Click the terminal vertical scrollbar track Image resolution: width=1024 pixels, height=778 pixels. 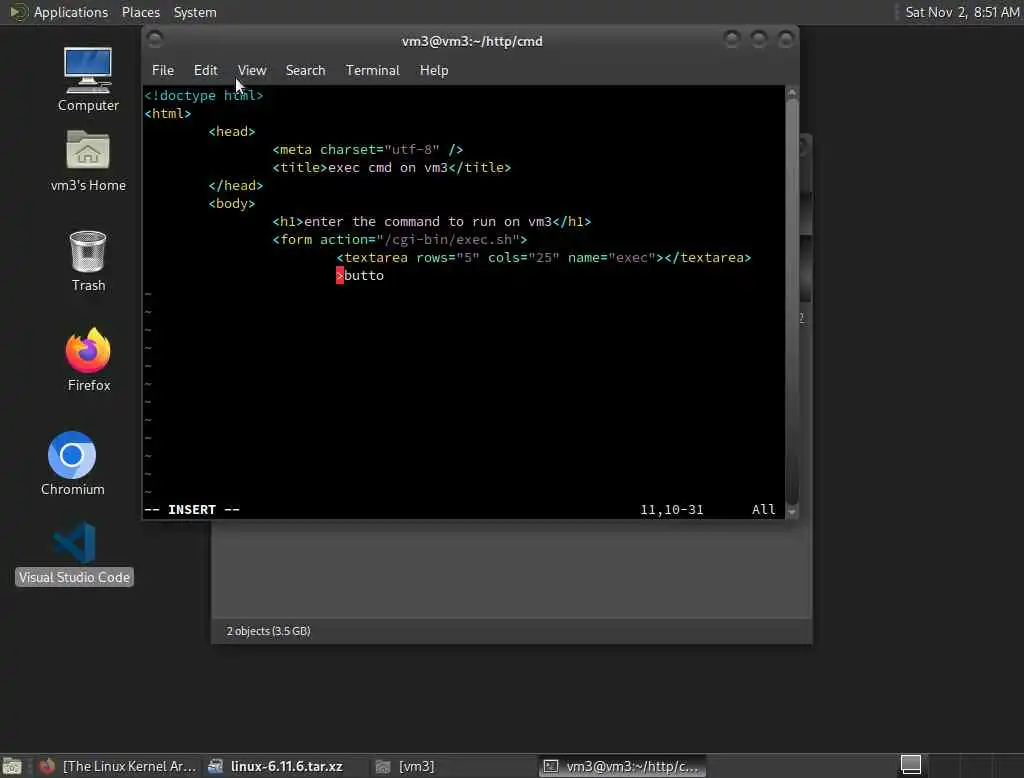pyautogui.click(x=792, y=302)
